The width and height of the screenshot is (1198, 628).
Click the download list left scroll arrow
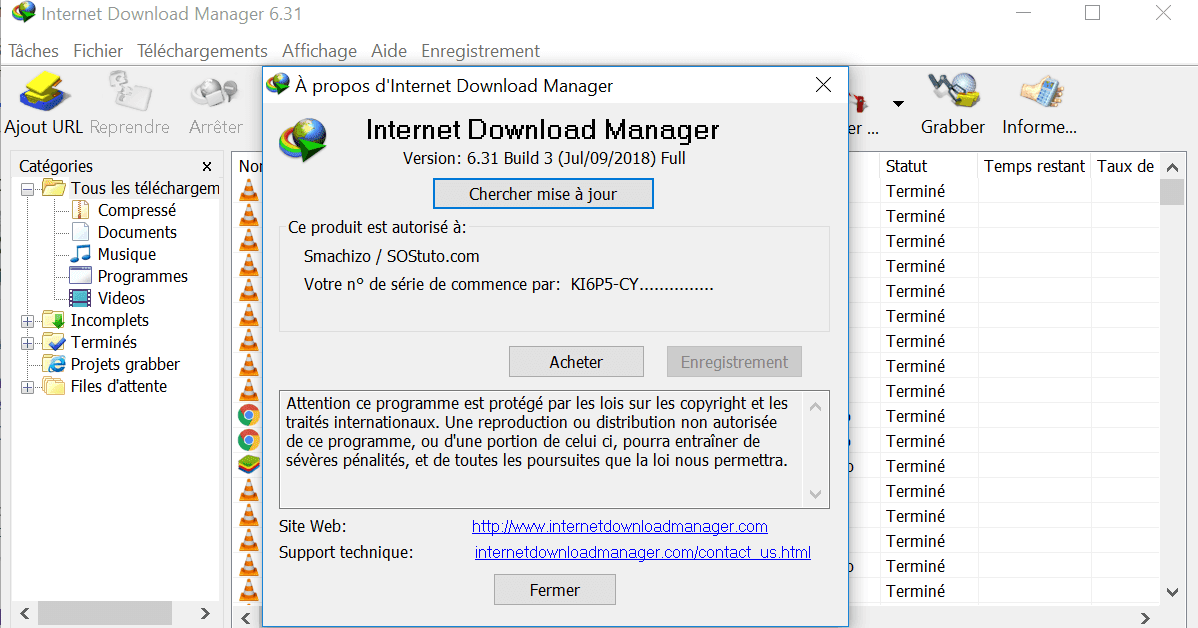pyautogui.click(x=246, y=617)
